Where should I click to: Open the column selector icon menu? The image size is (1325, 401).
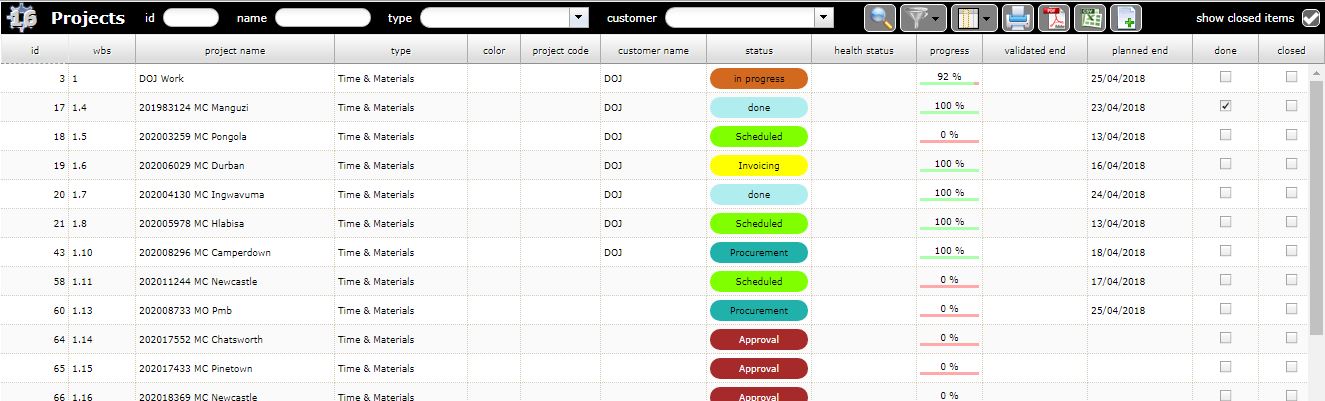(x=971, y=18)
